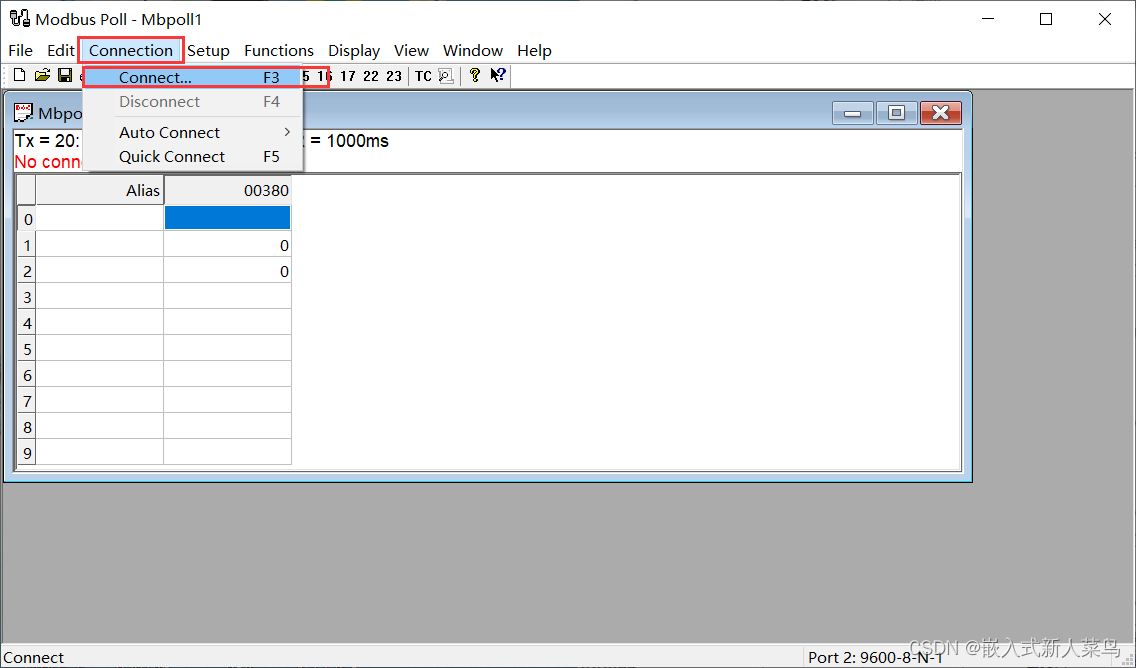Click the value cell of row 7
Viewport: 1136px width, 668px height.
[227, 401]
